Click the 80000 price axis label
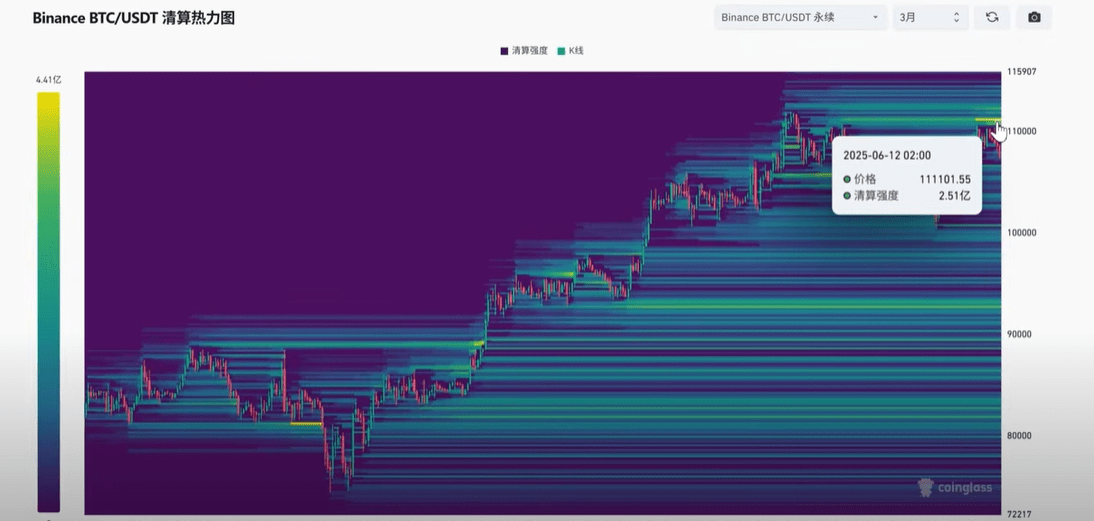The image size is (1094, 521). click(1020, 436)
